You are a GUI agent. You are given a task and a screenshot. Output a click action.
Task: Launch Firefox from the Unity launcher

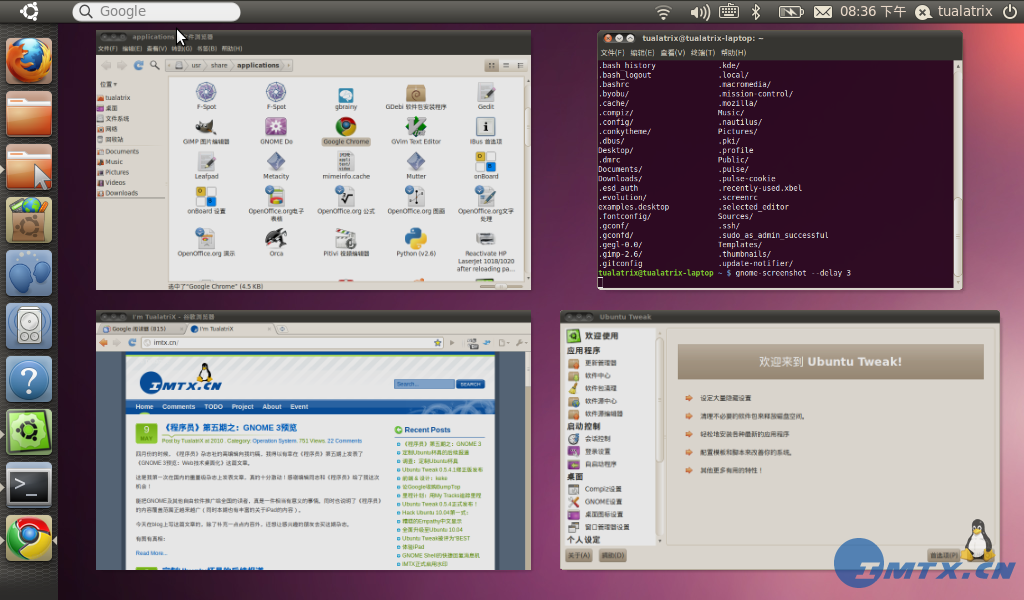tap(29, 61)
